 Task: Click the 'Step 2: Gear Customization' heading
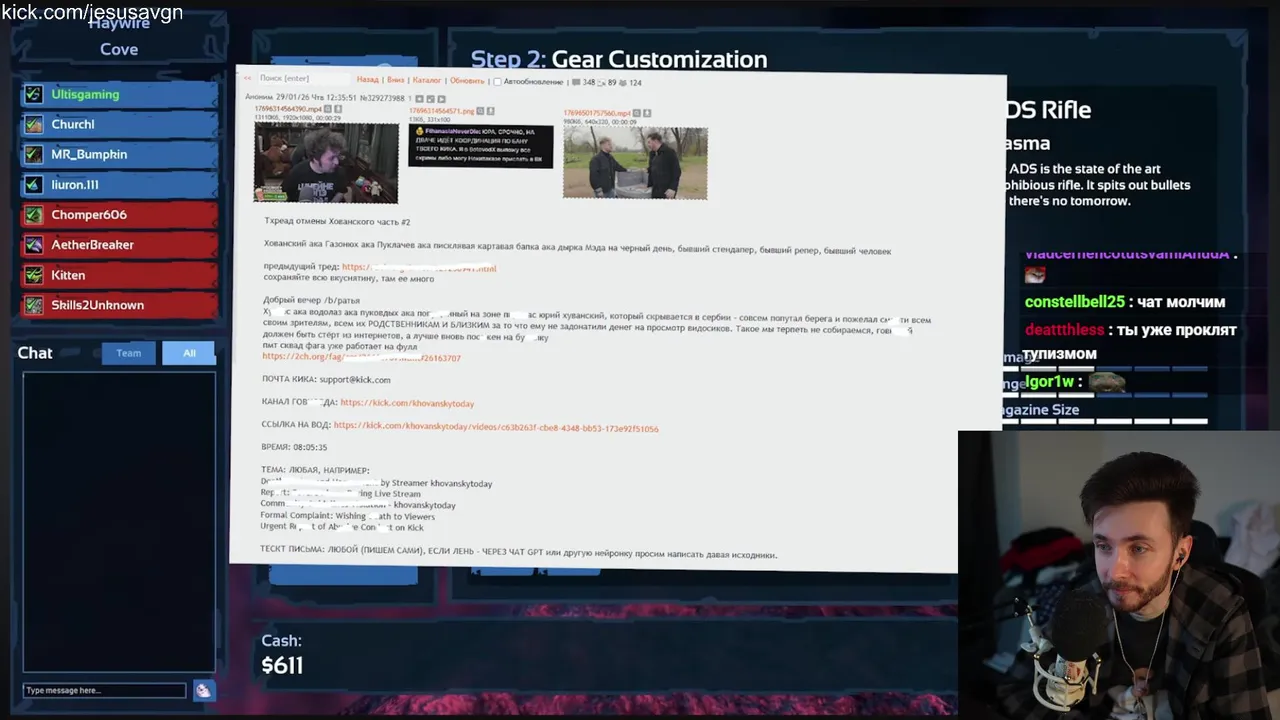tap(619, 60)
